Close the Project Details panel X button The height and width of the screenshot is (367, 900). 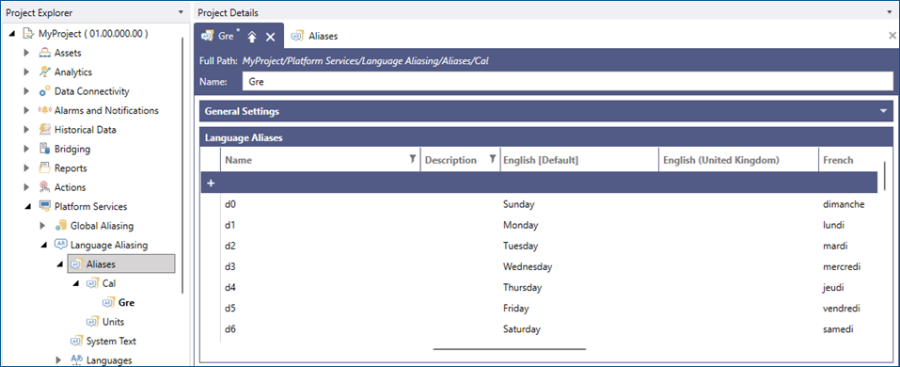(x=893, y=36)
